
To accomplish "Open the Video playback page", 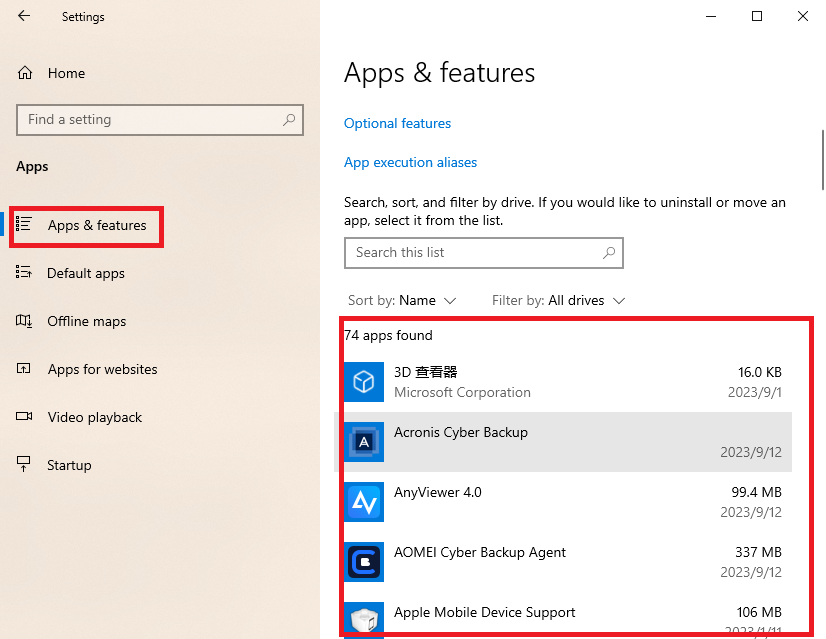I will (x=95, y=417).
